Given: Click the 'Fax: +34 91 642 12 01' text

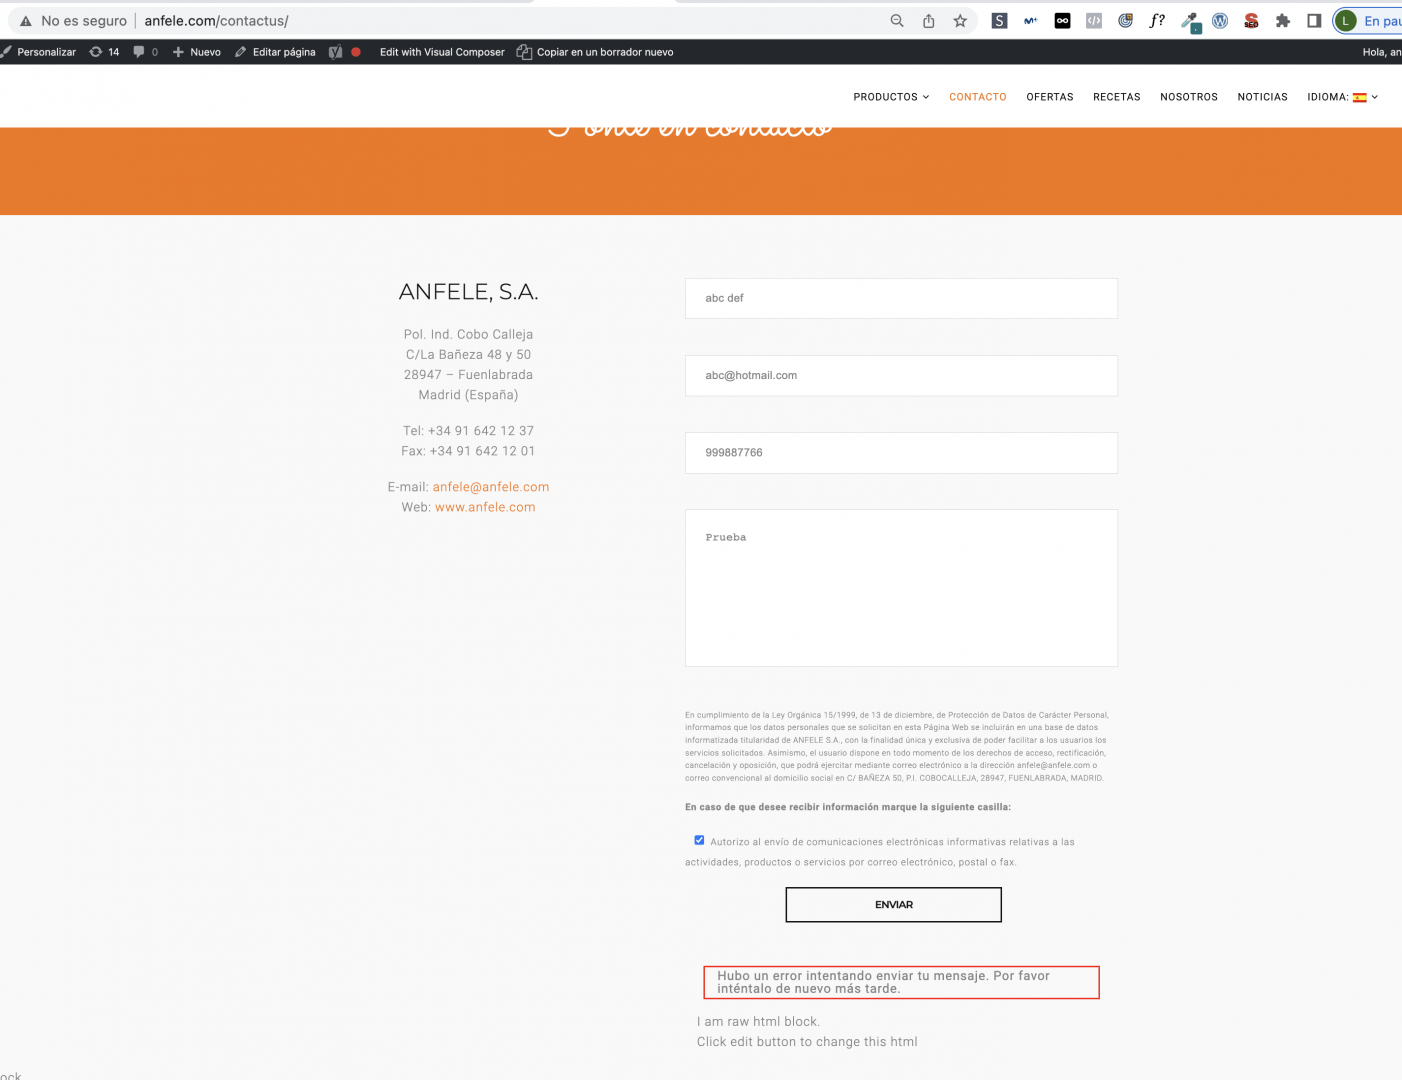Looking at the screenshot, I should pyautogui.click(x=468, y=451).
